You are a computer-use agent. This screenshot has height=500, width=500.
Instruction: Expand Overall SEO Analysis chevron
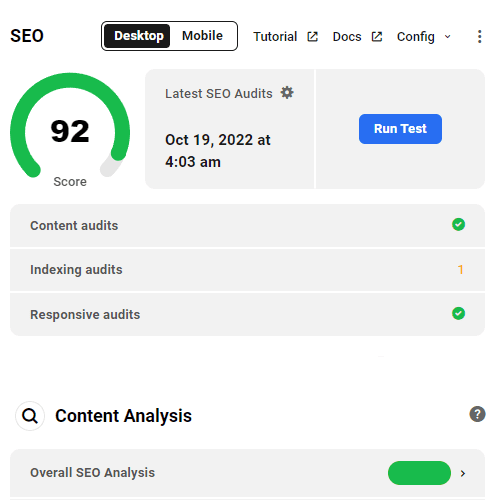coord(463,473)
